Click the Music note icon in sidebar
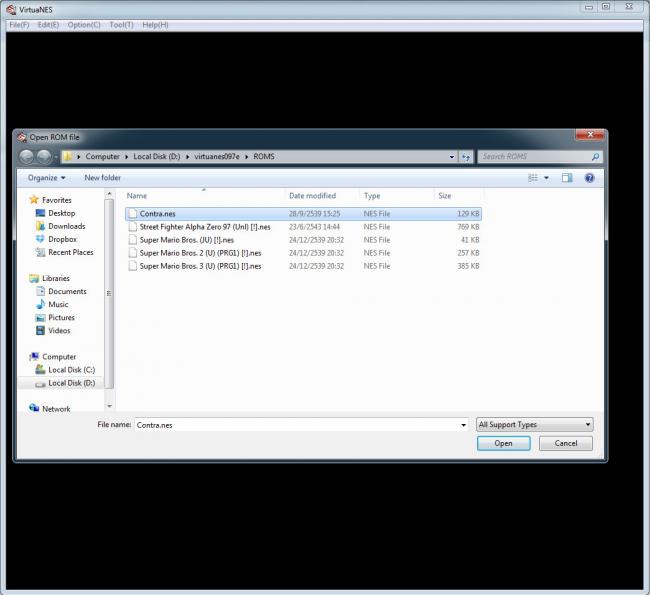The width and height of the screenshot is (650, 595). (40, 304)
